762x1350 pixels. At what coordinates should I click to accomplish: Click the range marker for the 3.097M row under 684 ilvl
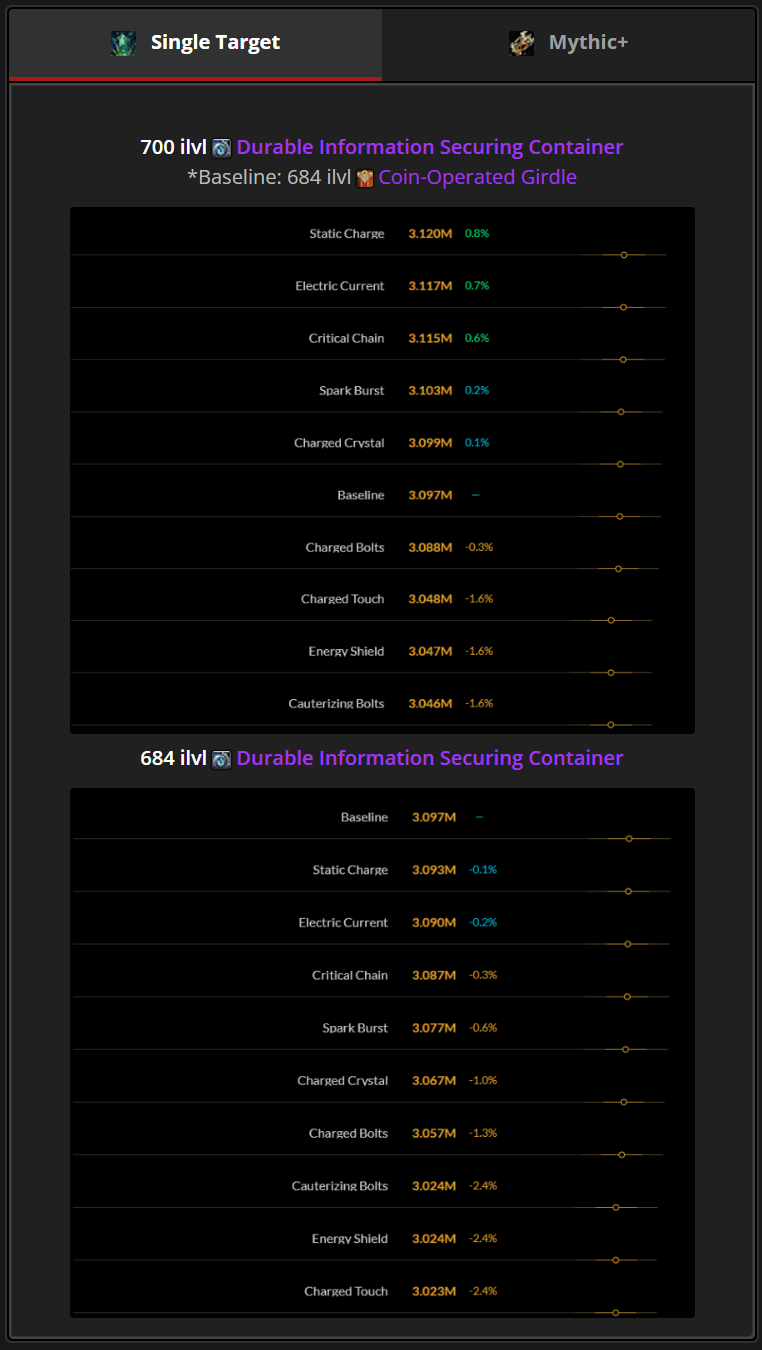[629, 838]
